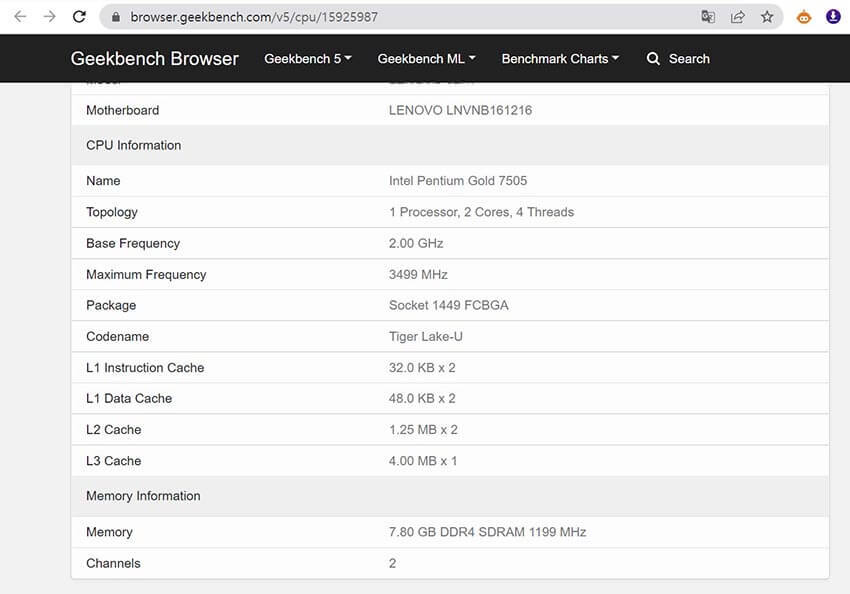
Task: Click the L2 Cache label
Action: 114,430
